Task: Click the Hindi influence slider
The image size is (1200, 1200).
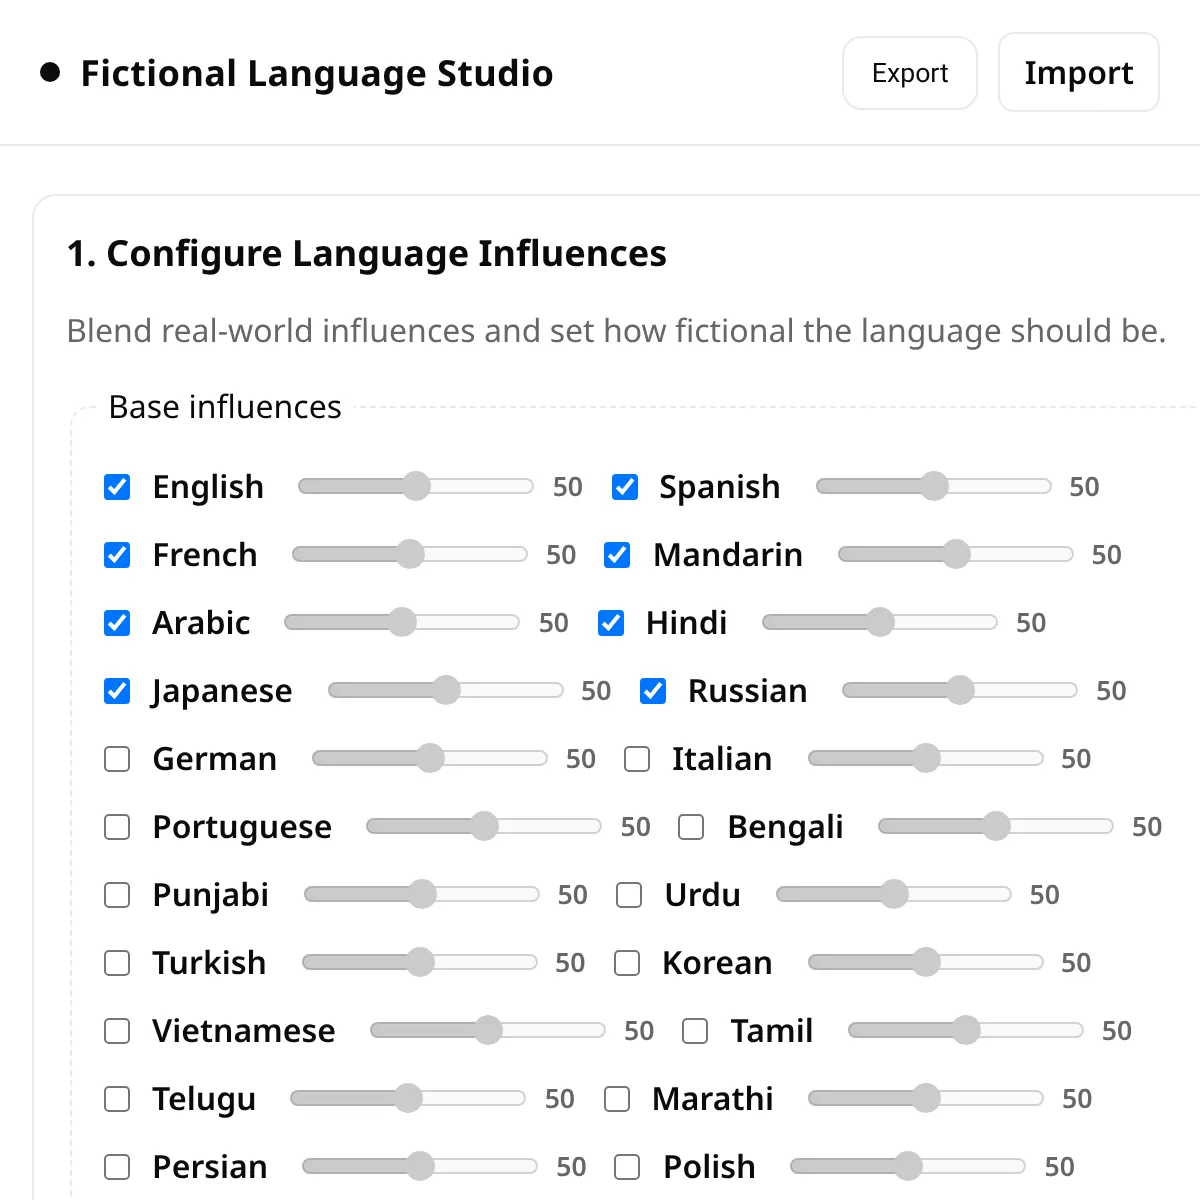Action: click(880, 622)
